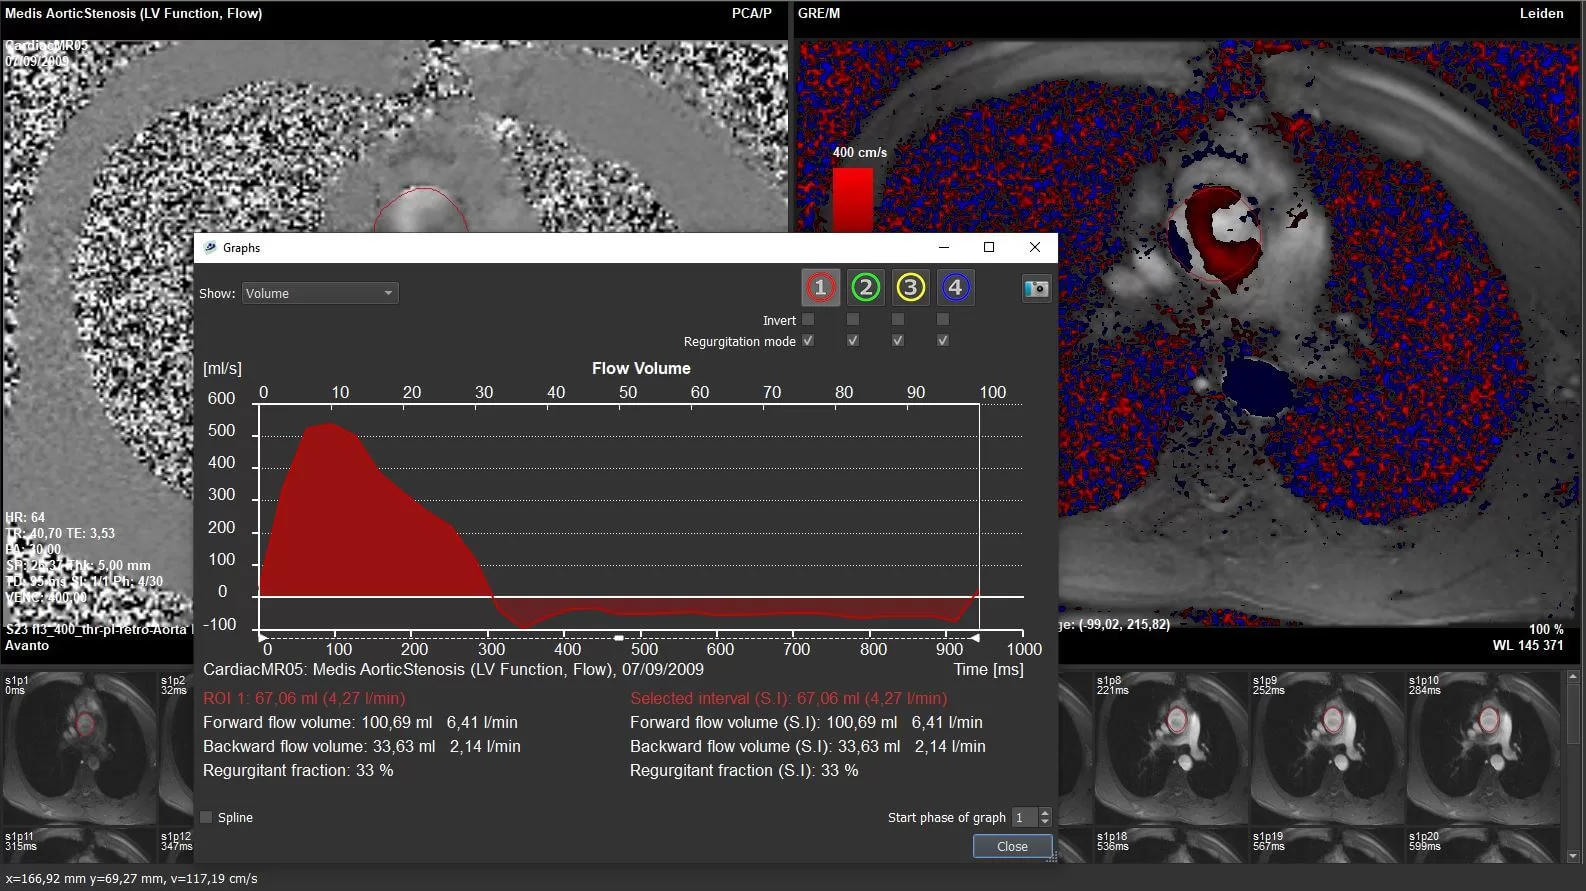The width and height of the screenshot is (1586, 891).
Task: Decrease Start phase of graph value
Action: (x=1045, y=823)
